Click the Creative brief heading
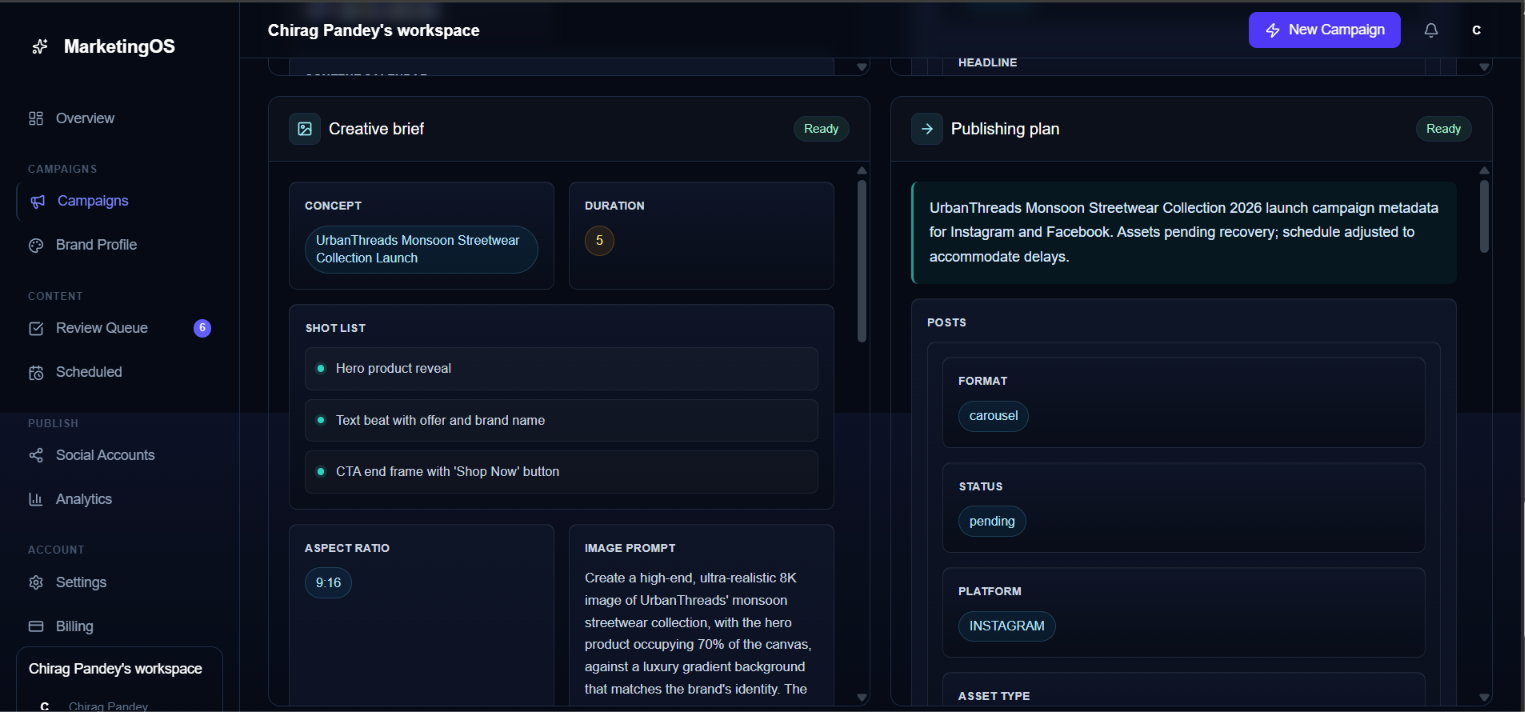This screenshot has width=1525, height=712. point(376,129)
